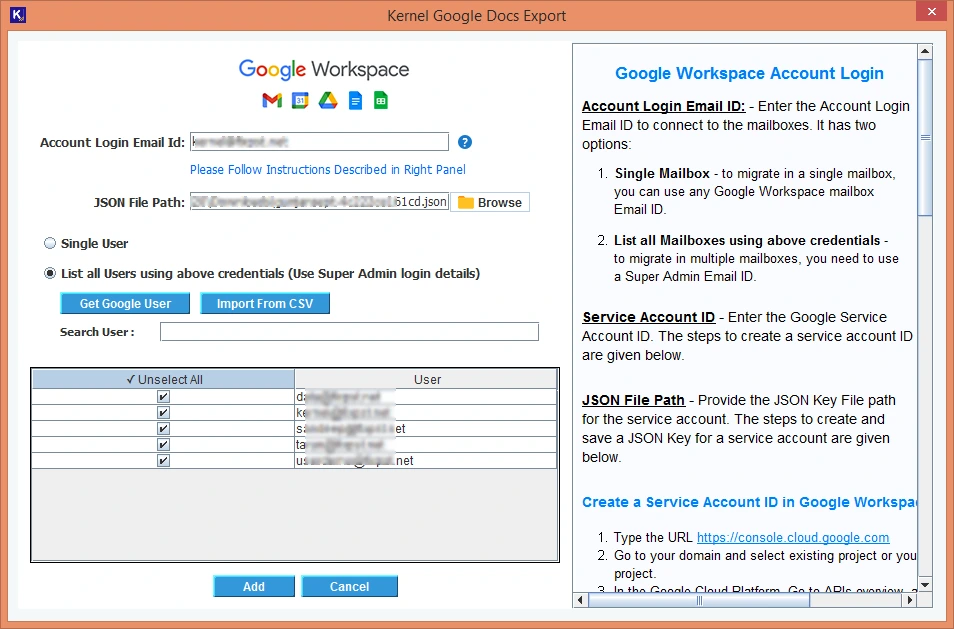
Task: Click the user email cell ending 'et' in 'sa' row
Action: pyautogui.click(x=425, y=428)
